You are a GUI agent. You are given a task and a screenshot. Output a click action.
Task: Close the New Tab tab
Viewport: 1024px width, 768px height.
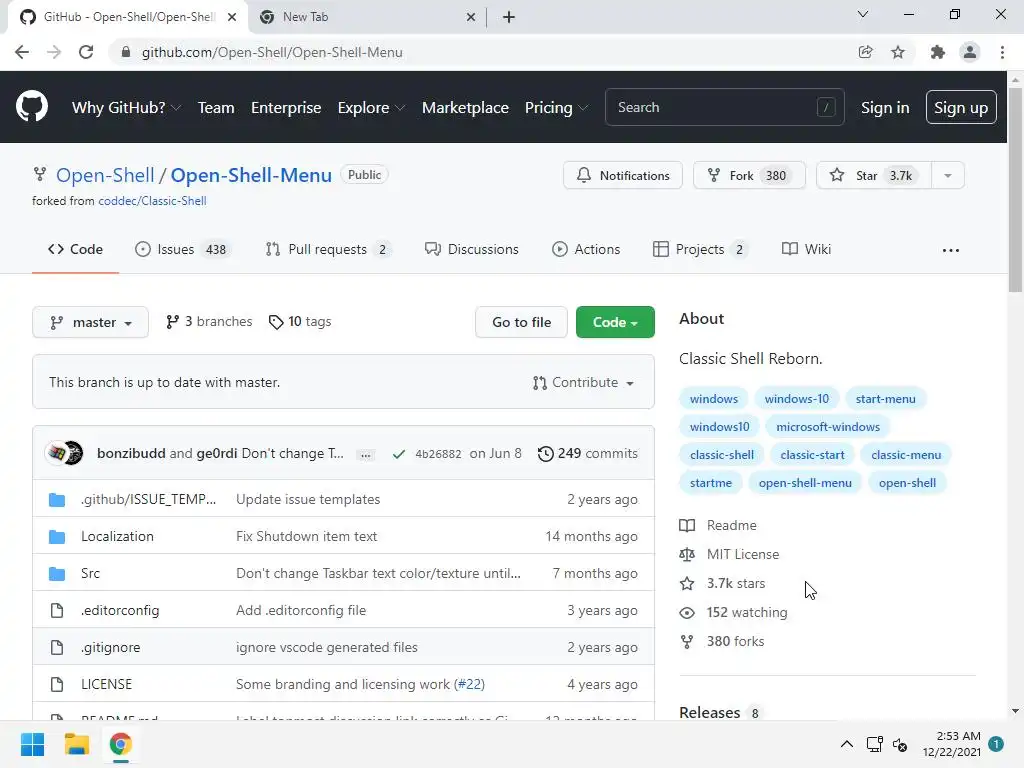471,17
